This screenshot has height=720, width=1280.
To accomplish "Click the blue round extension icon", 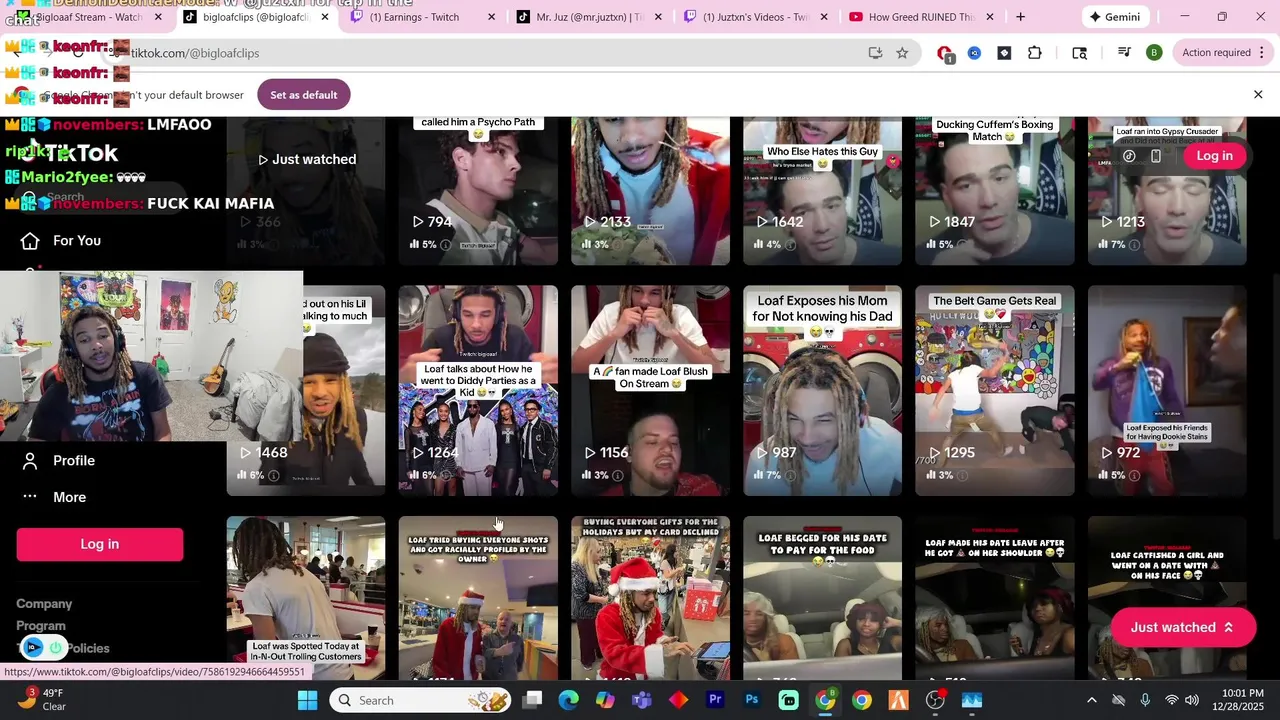I will click(x=974, y=53).
